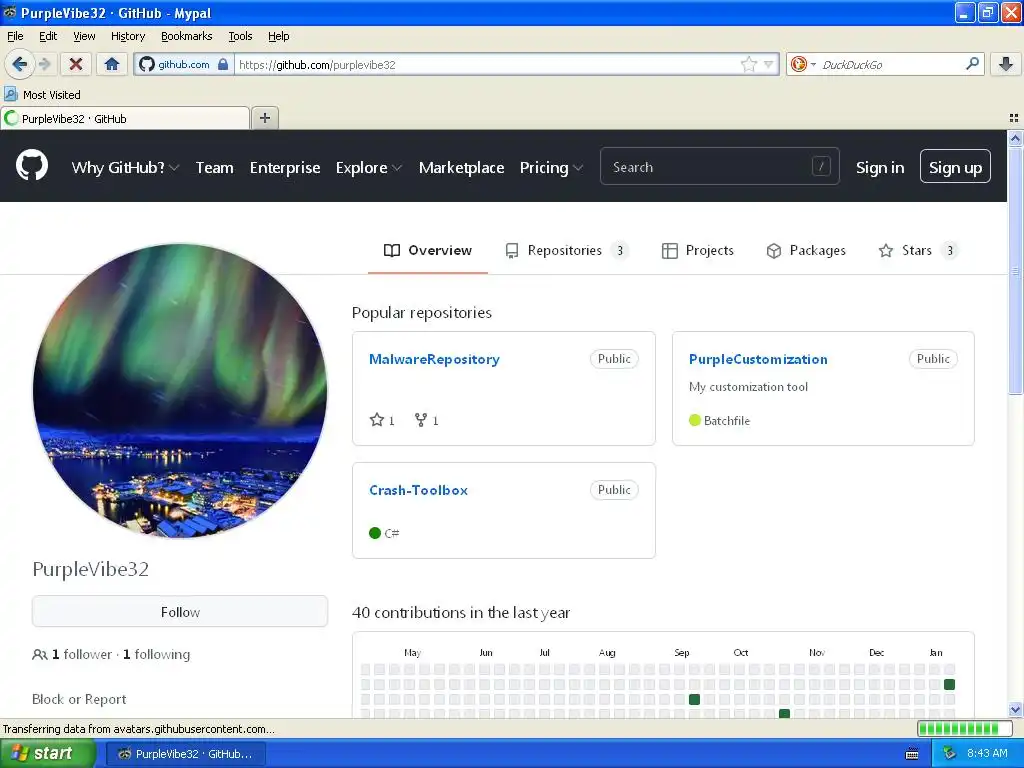Expand the Why GitHub? menu
The height and width of the screenshot is (768, 1024).
tap(125, 168)
